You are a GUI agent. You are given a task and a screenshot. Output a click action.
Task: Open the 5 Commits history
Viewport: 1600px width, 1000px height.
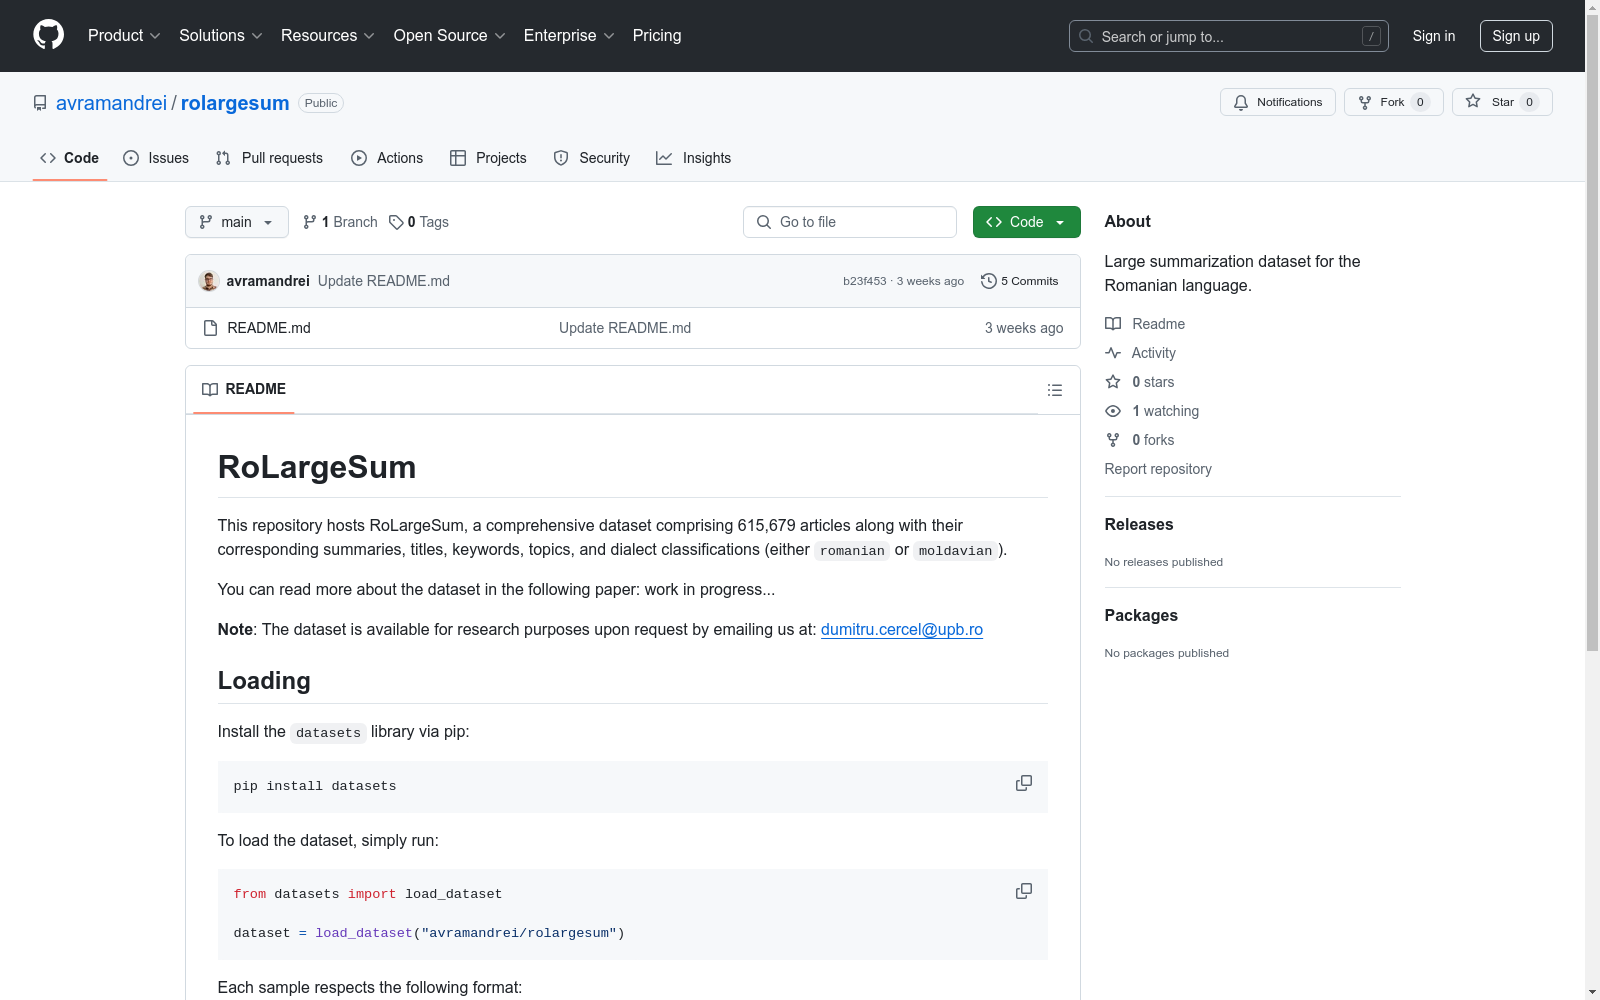coord(1019,281)
